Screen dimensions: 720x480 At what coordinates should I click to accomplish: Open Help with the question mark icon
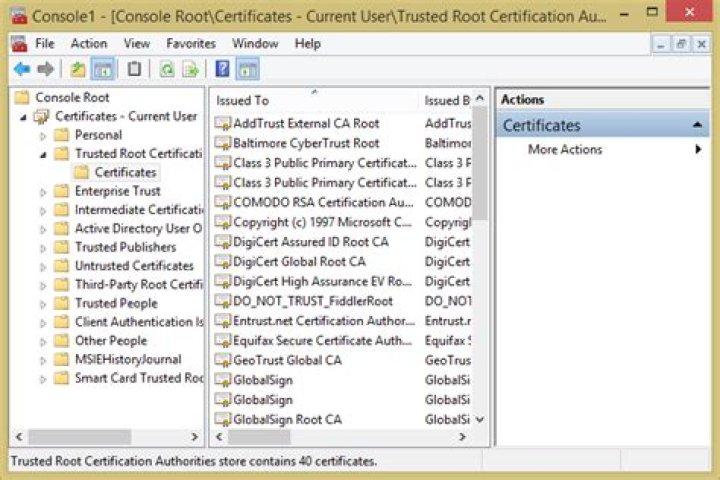point(222,69)
